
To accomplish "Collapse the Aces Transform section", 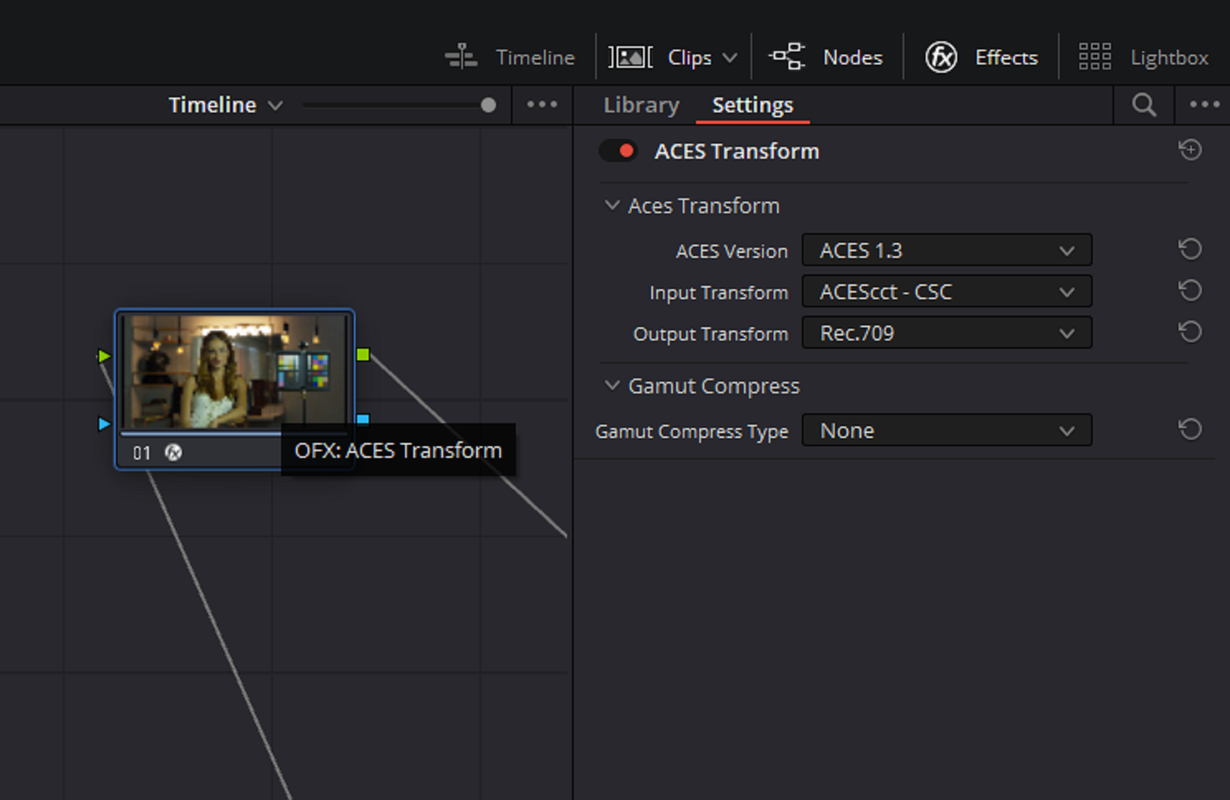I will click(612, 205).
